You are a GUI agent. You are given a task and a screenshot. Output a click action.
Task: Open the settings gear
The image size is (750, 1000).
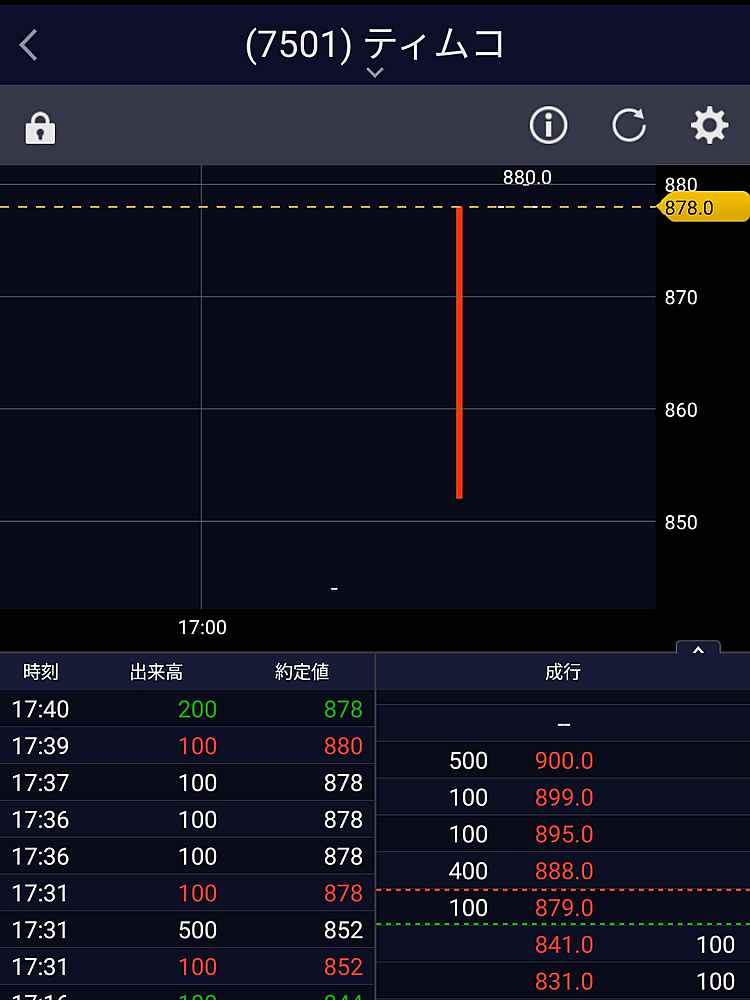tap(709, 126)
